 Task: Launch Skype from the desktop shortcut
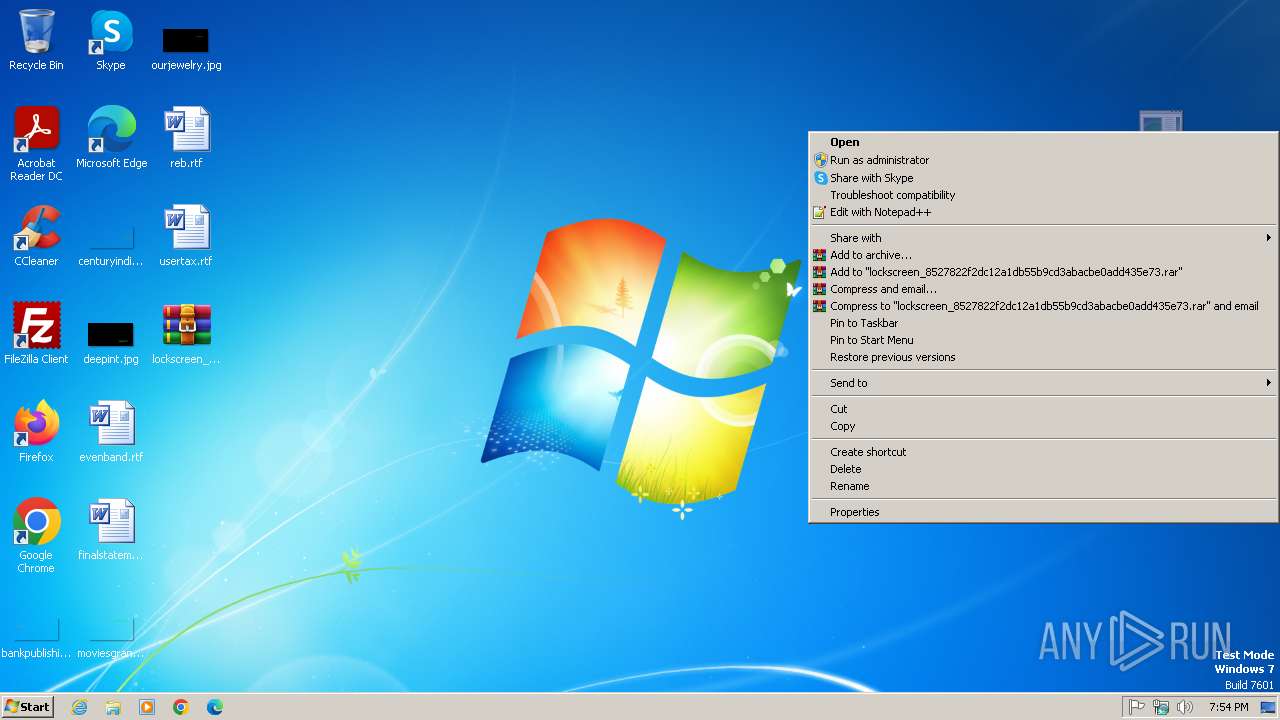click(x=111, y=40)
